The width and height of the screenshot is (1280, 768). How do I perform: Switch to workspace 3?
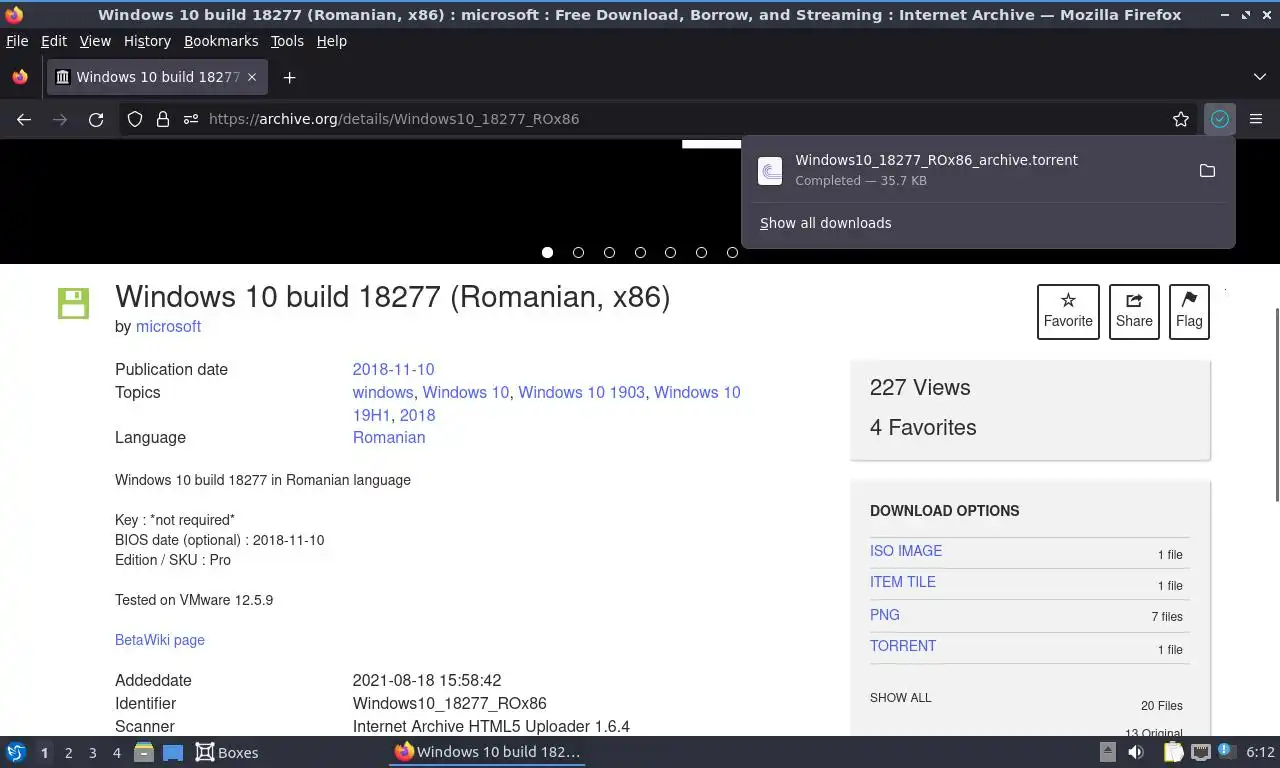click(x=92, y=753)
